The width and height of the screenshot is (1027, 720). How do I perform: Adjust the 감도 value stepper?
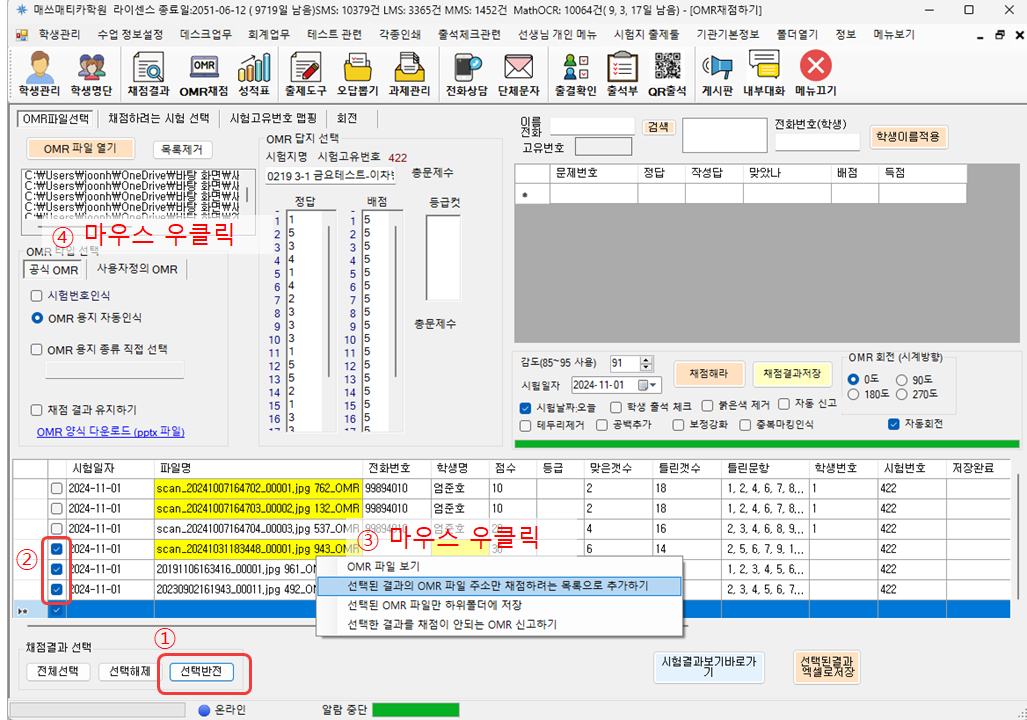(646, 363)
